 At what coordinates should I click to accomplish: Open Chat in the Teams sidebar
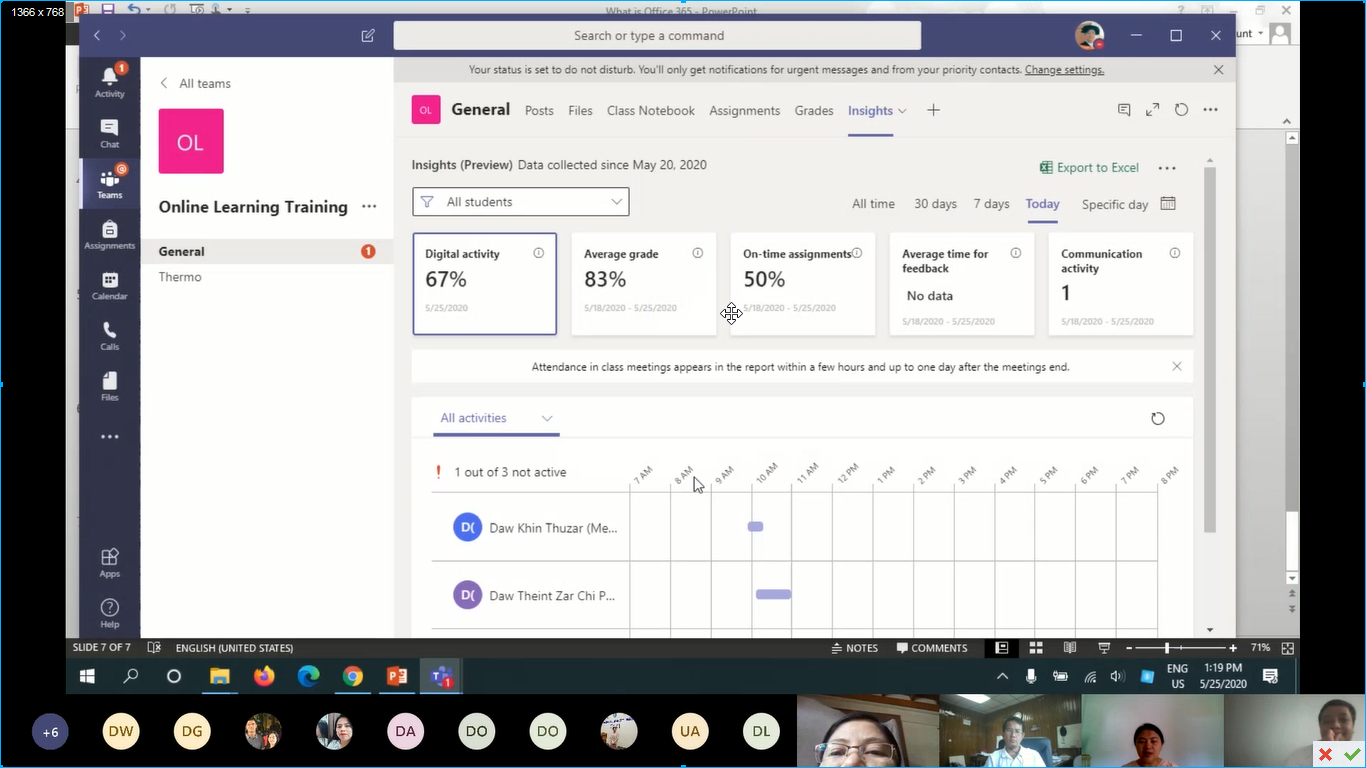tap(110, 134)
